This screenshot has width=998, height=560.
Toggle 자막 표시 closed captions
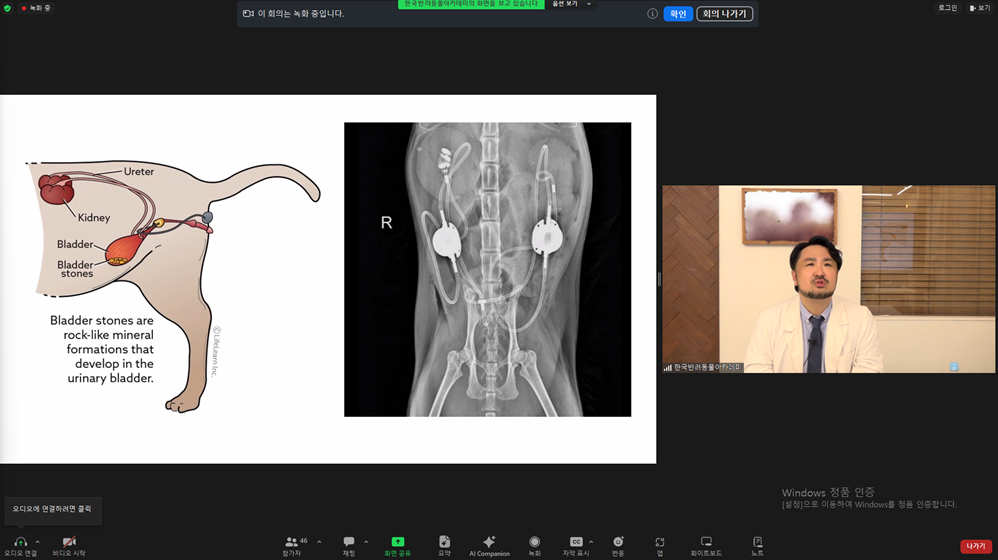coord(576,542)
